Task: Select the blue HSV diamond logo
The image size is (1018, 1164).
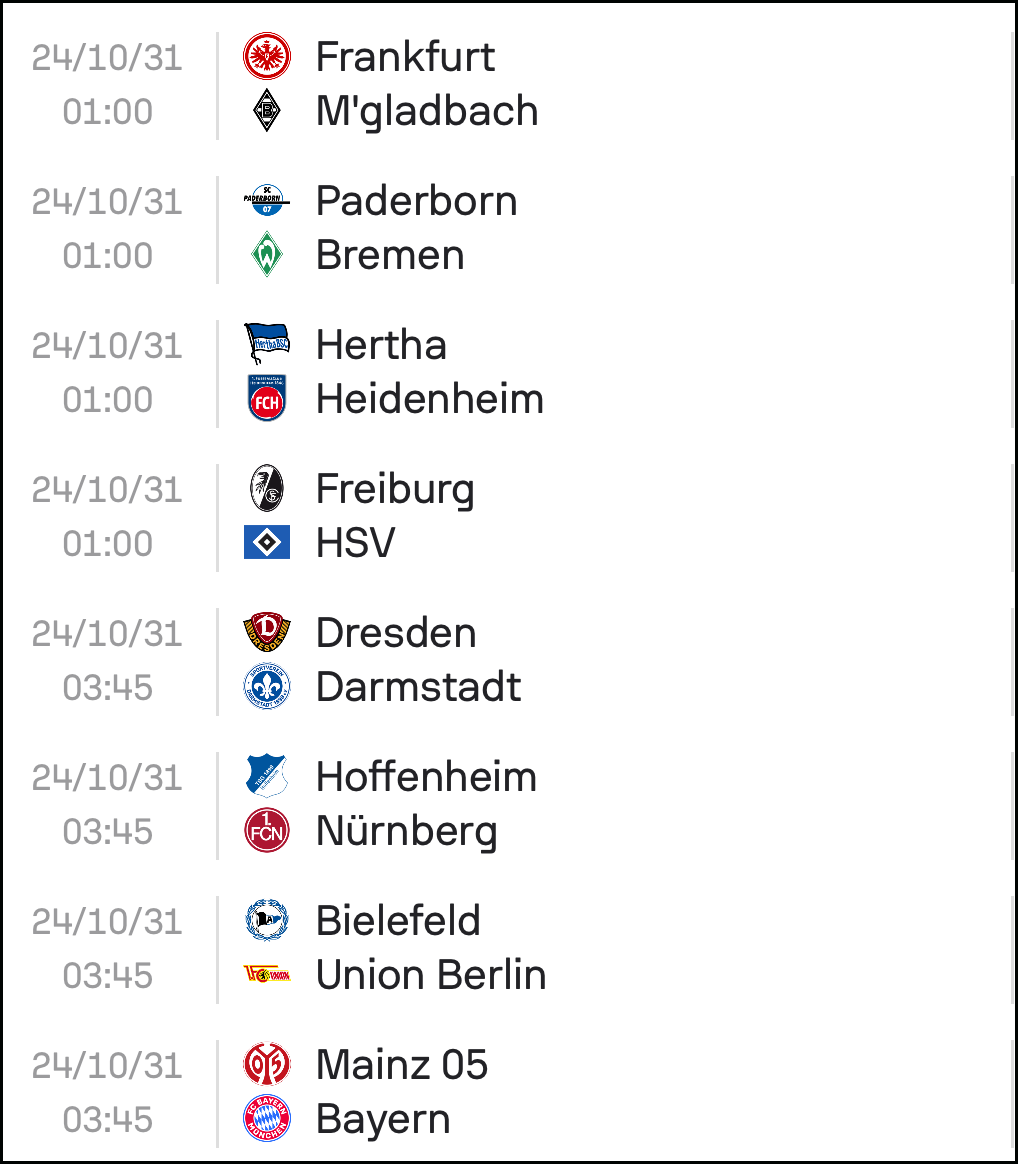Action: pyautogui.click(x=267, y=543)
